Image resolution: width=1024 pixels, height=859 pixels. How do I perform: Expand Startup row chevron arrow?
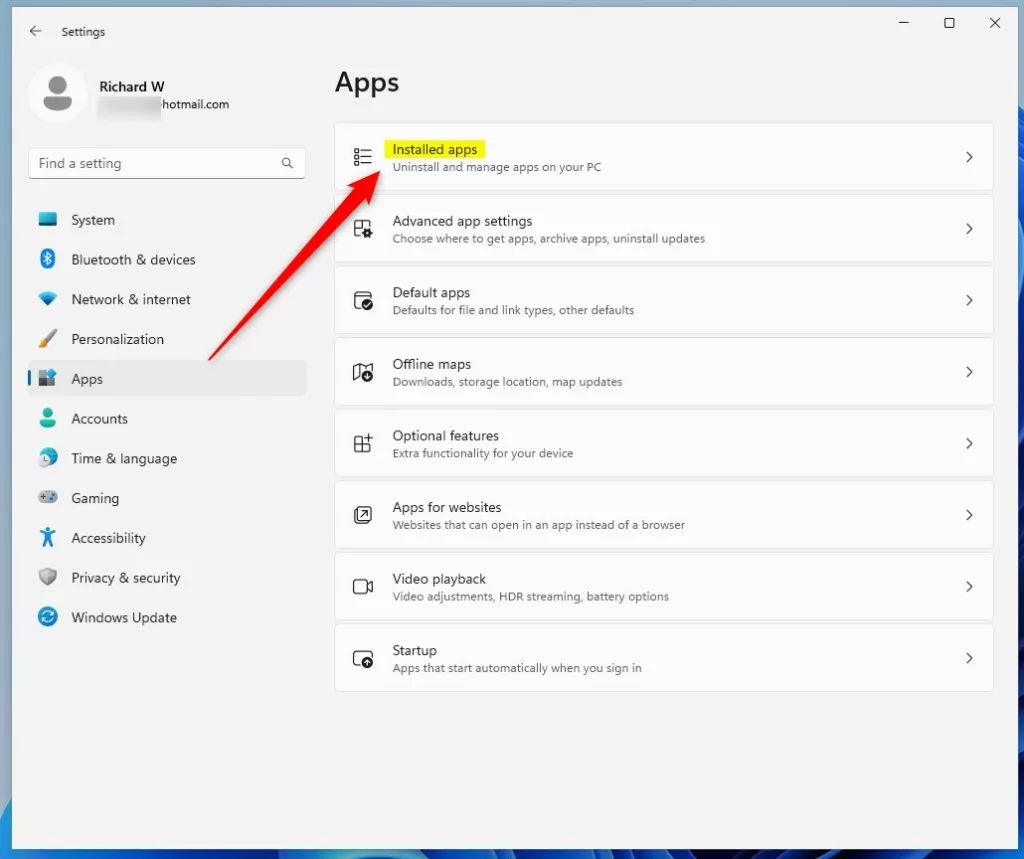pyautogui.click(x=968, y=658)
